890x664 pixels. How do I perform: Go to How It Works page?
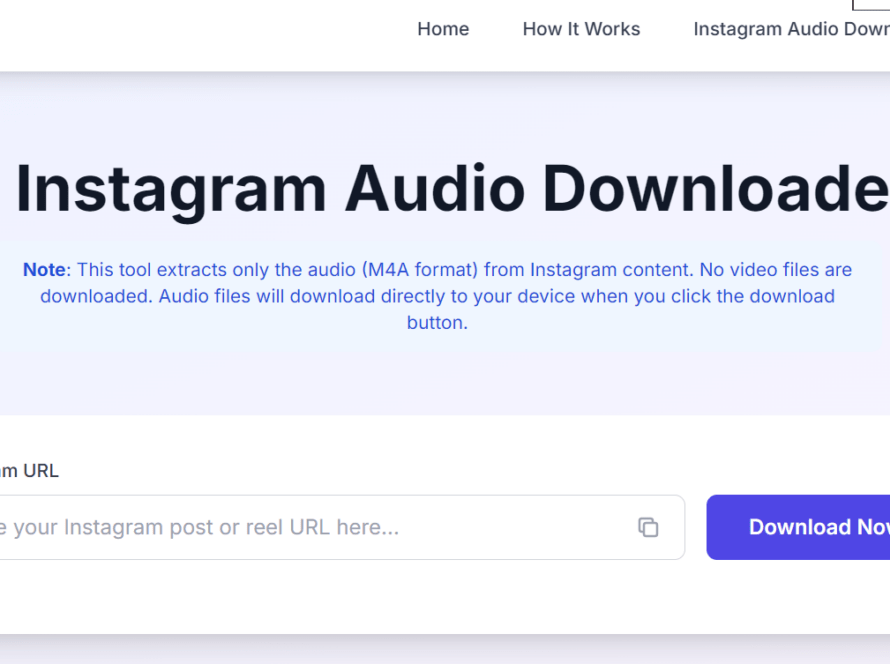point(581,29)
